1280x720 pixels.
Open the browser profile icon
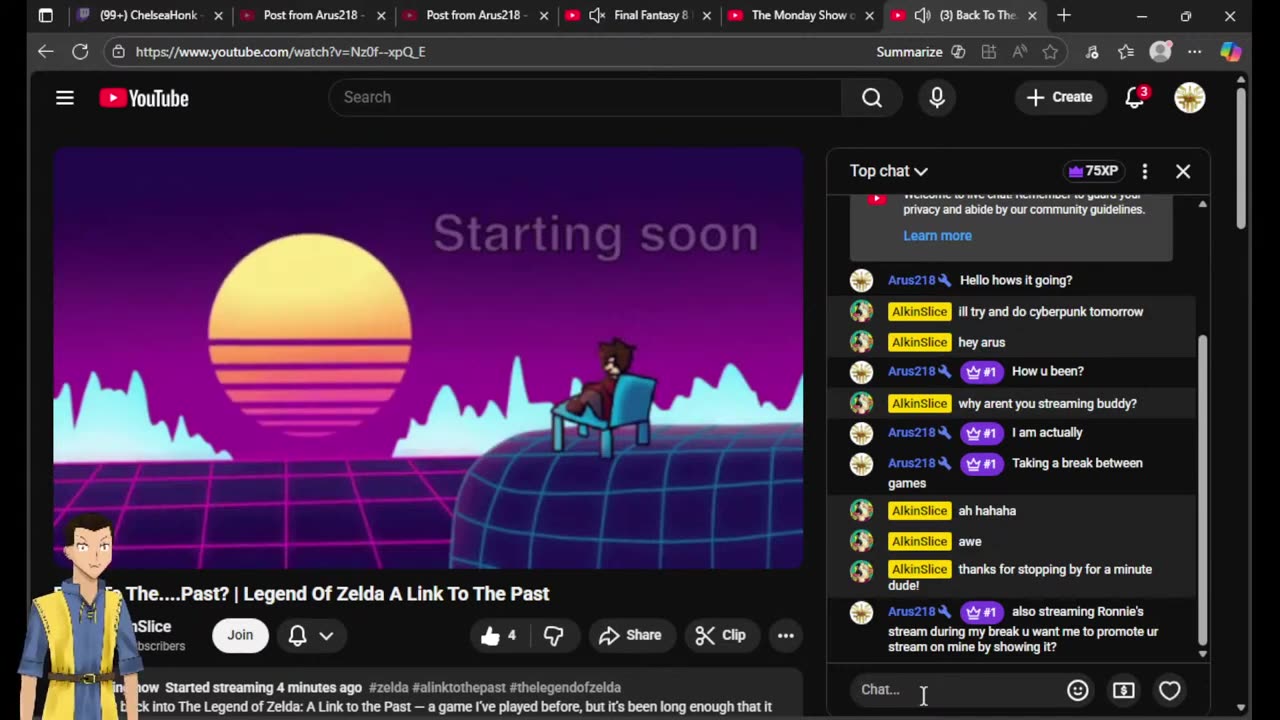point(1160,52)
